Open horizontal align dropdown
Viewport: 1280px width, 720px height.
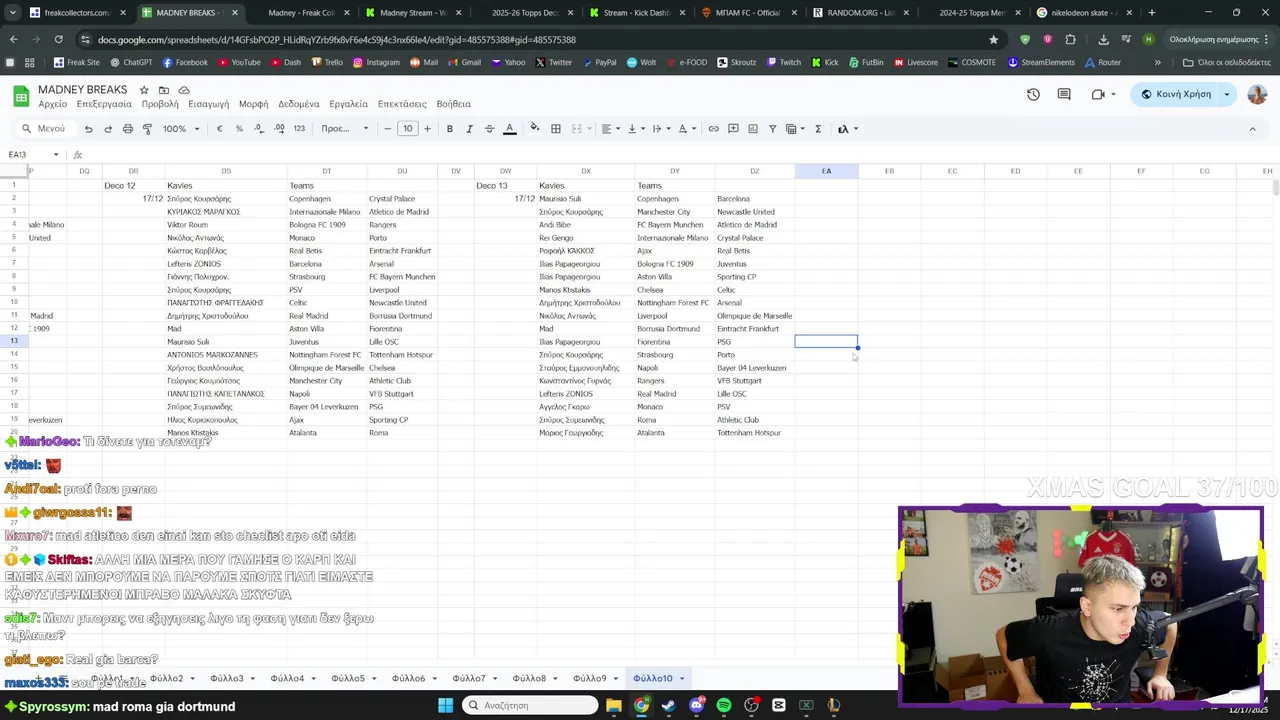coord(609,129)
